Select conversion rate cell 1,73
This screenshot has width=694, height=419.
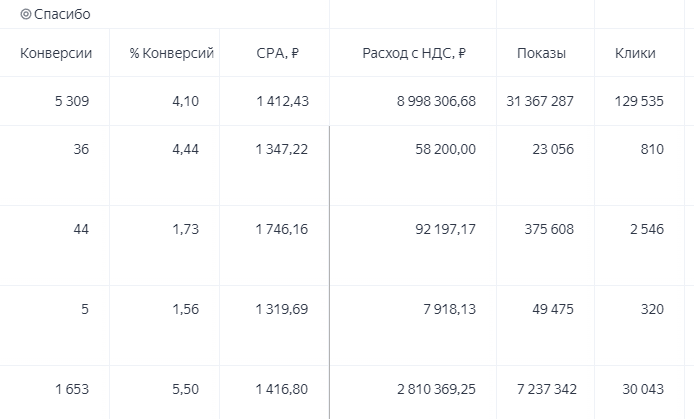[185, 229]
